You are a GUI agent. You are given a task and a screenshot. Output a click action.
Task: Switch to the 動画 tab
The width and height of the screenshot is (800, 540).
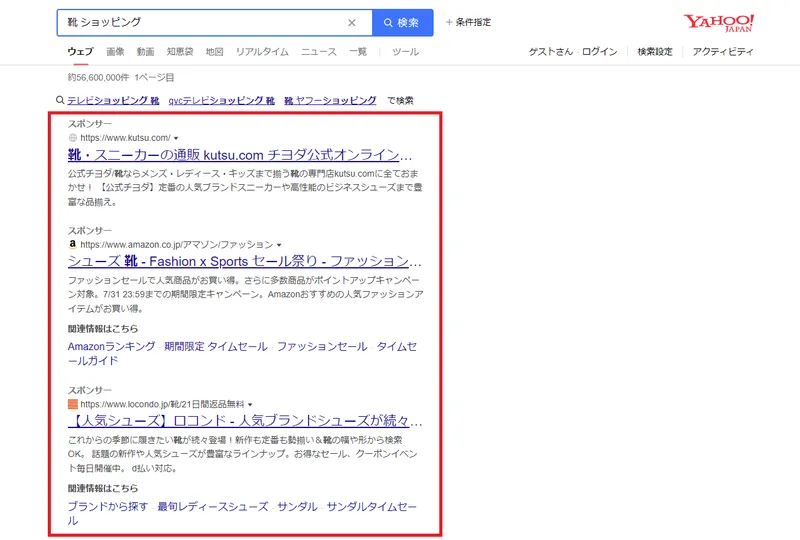(145, 52)
